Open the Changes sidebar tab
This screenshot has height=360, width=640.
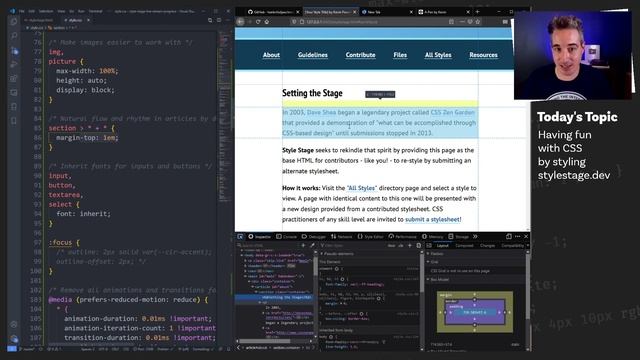tap(487, 245)
